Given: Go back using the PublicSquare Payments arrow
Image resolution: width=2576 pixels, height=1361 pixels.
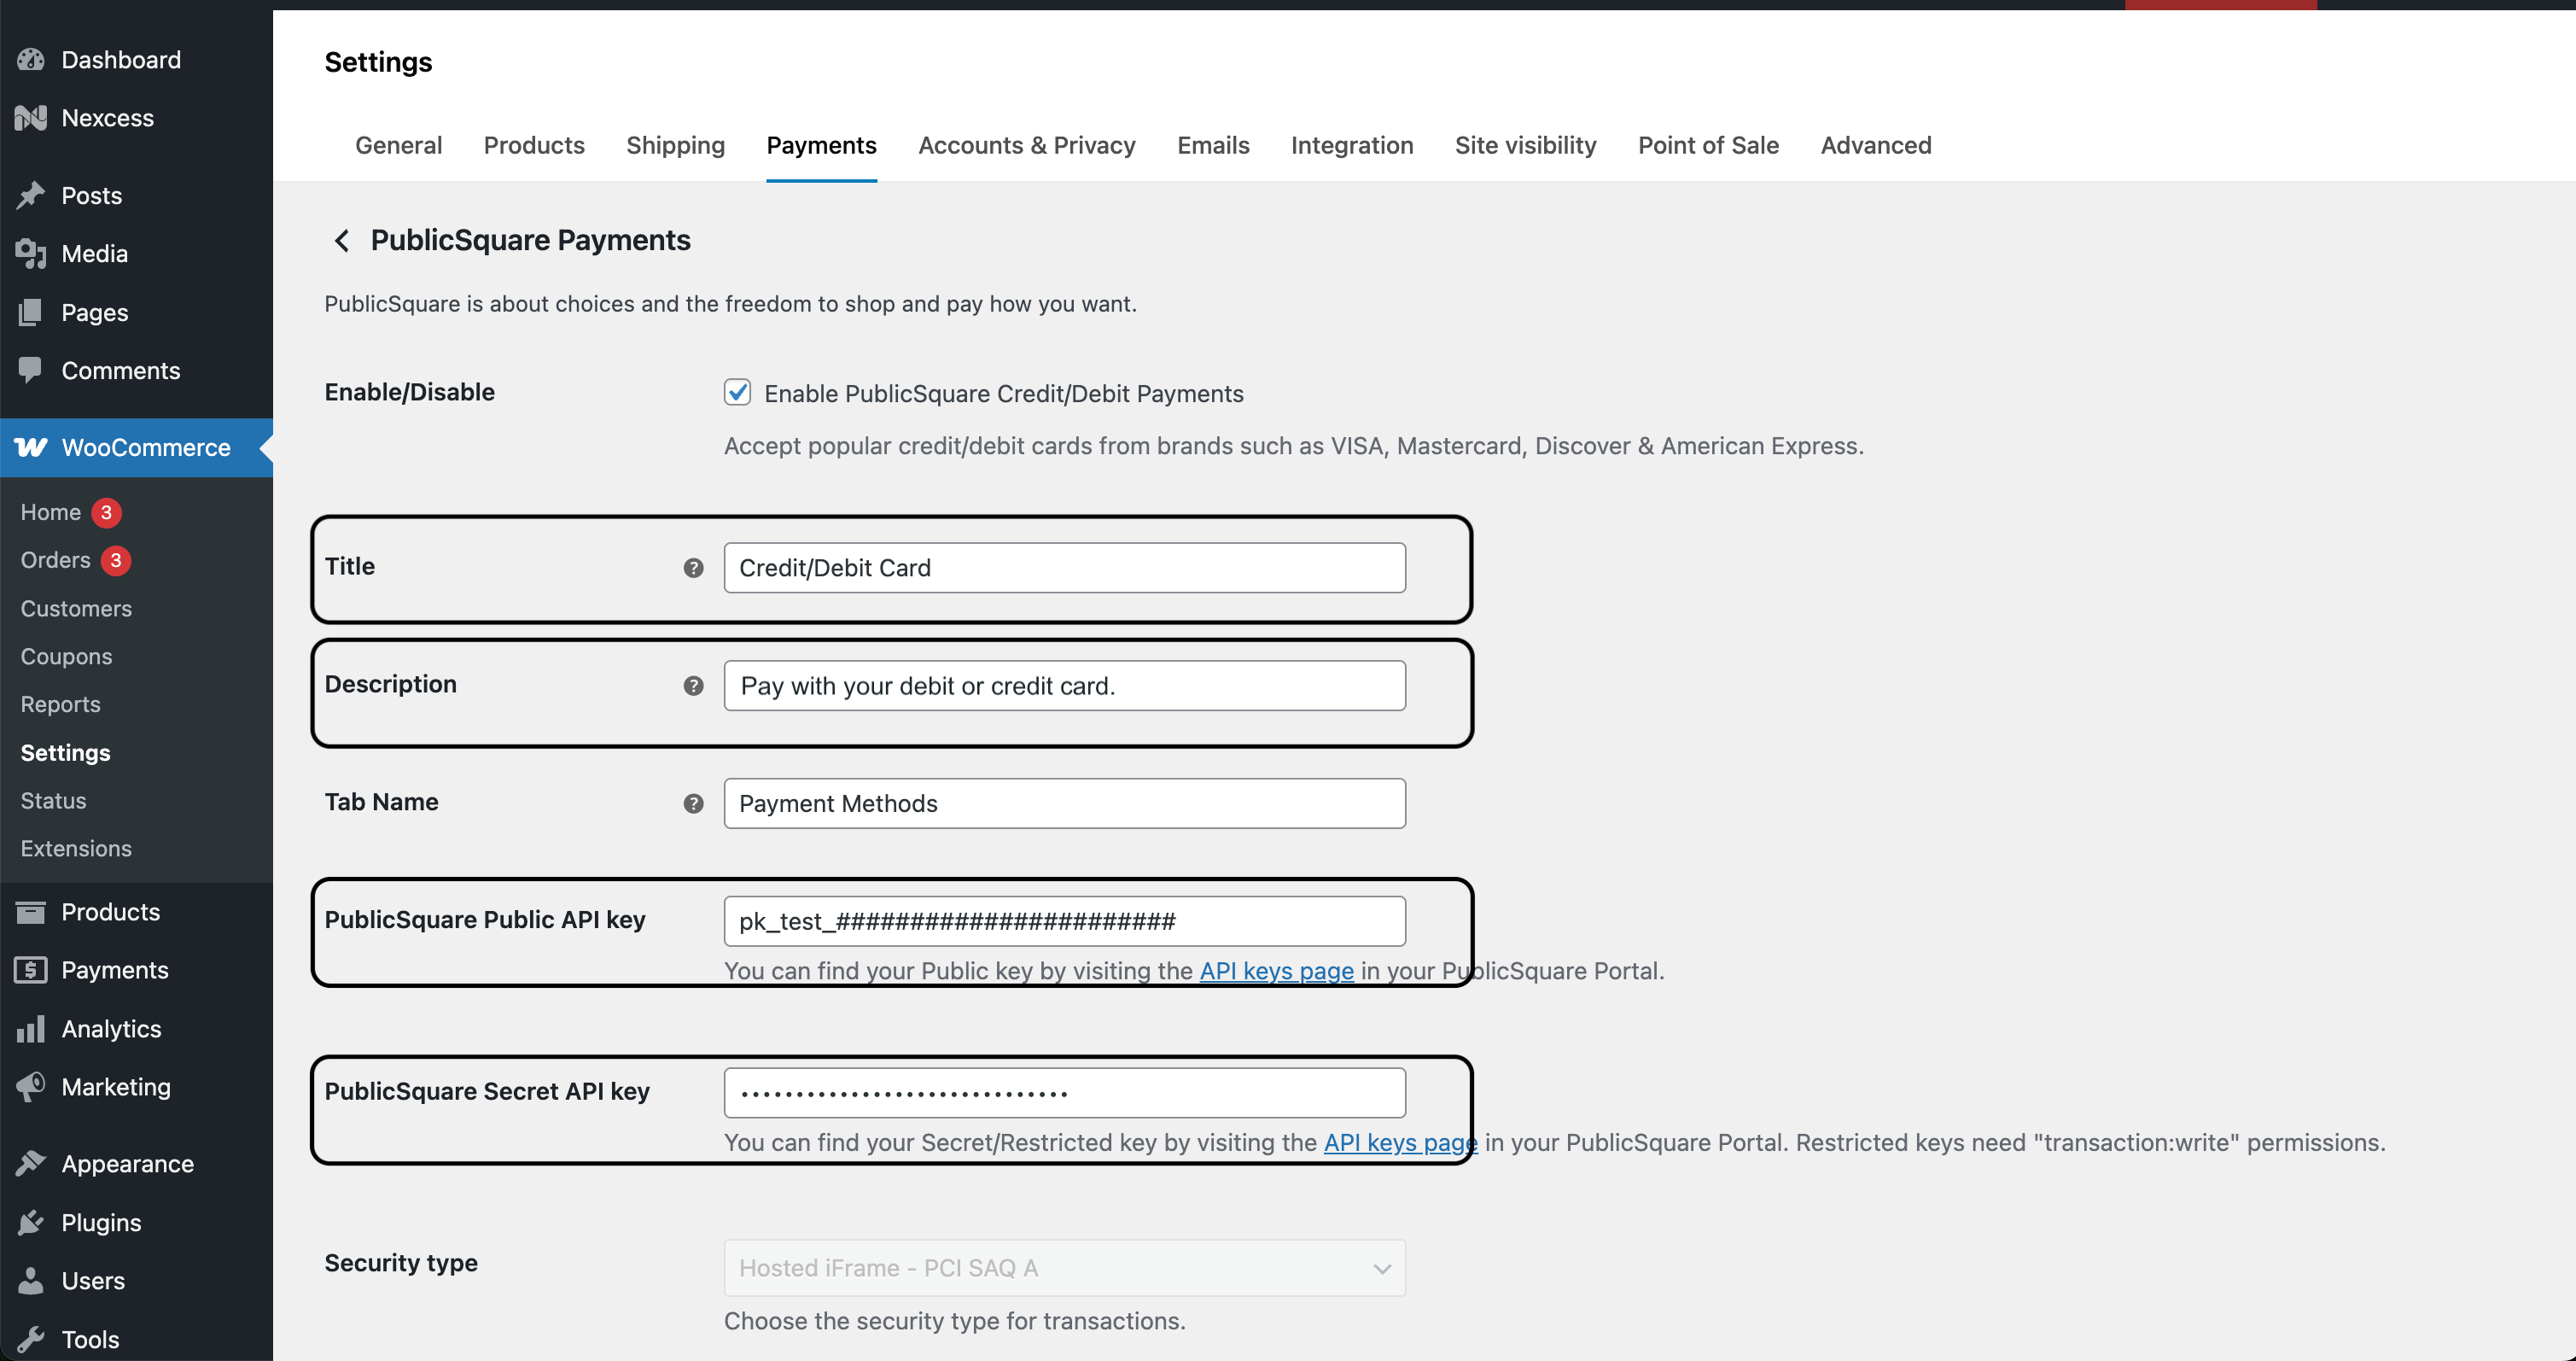Looking at the screenshot, I should pyautogui.click(x=342, y=240).
